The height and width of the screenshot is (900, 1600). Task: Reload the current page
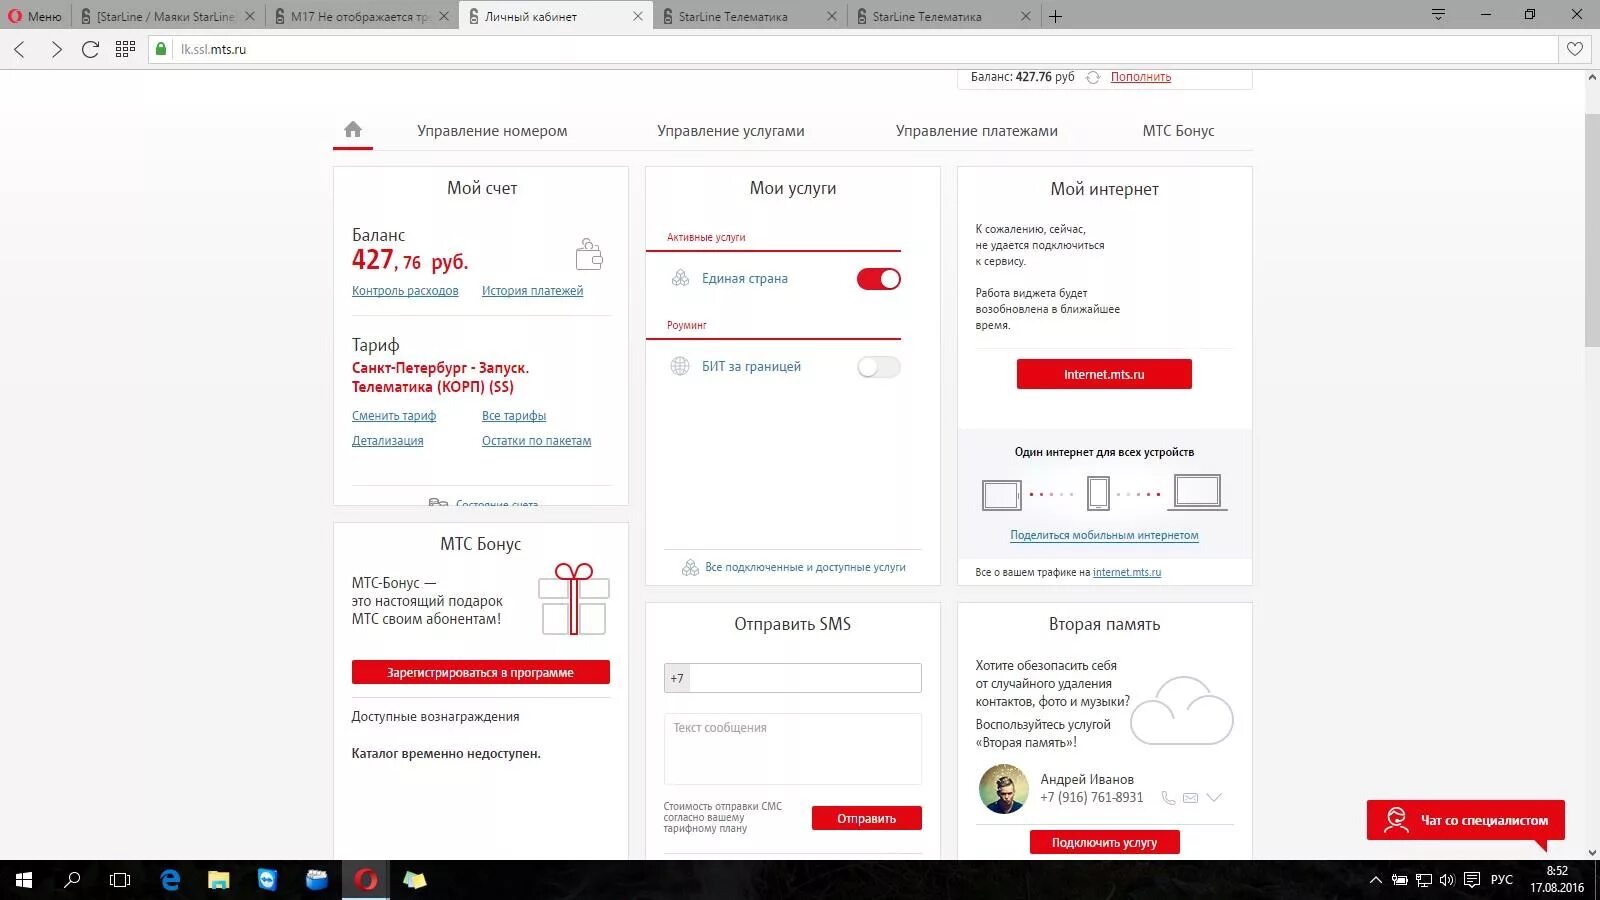(x=90, y=49)
